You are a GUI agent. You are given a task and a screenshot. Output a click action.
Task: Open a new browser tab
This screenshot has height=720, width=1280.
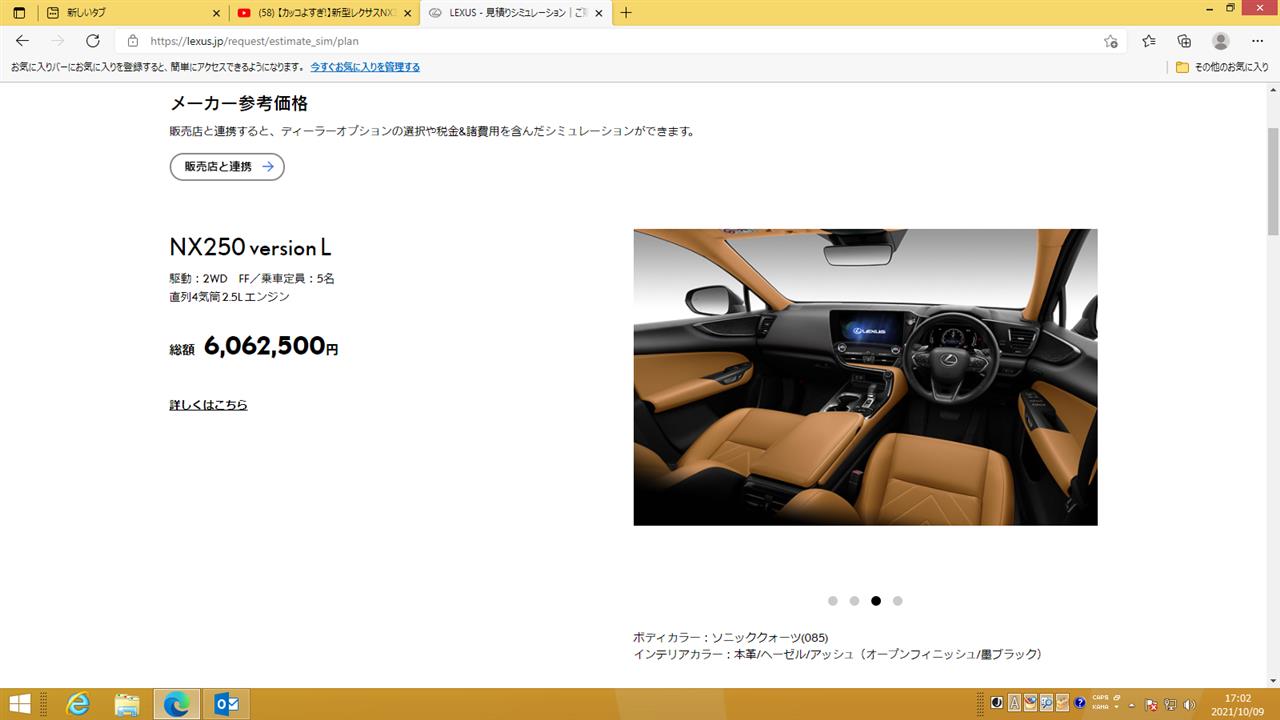pyautogui.click(x=626, y=13)
